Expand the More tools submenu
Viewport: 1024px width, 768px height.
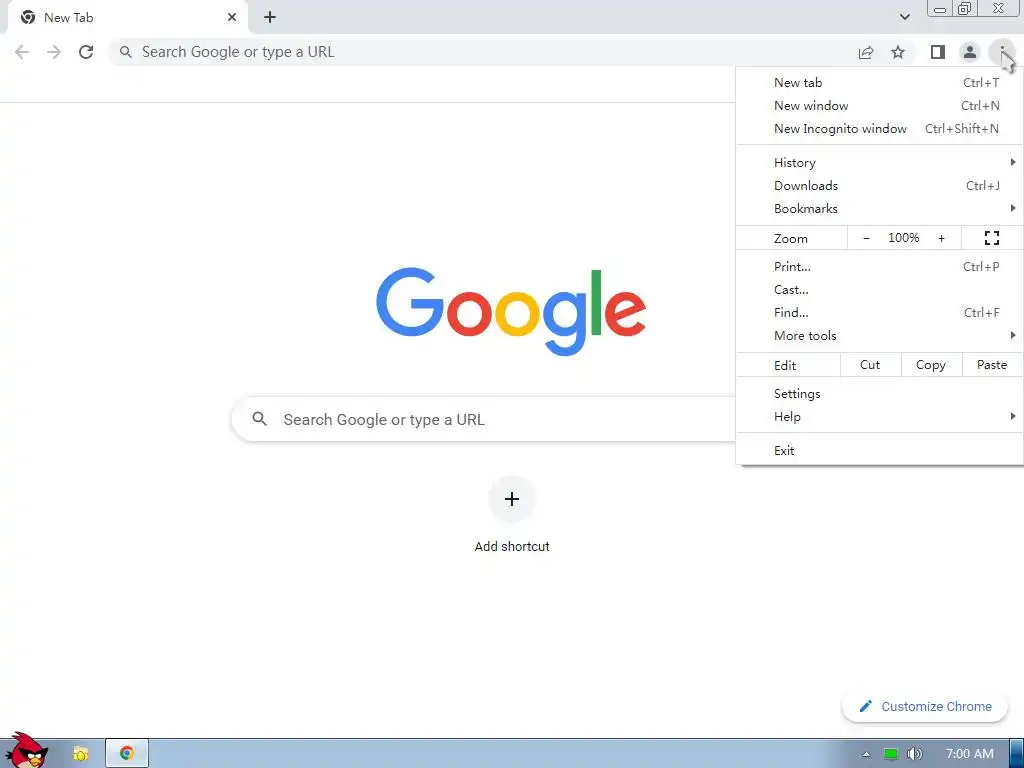pos(880,336)
